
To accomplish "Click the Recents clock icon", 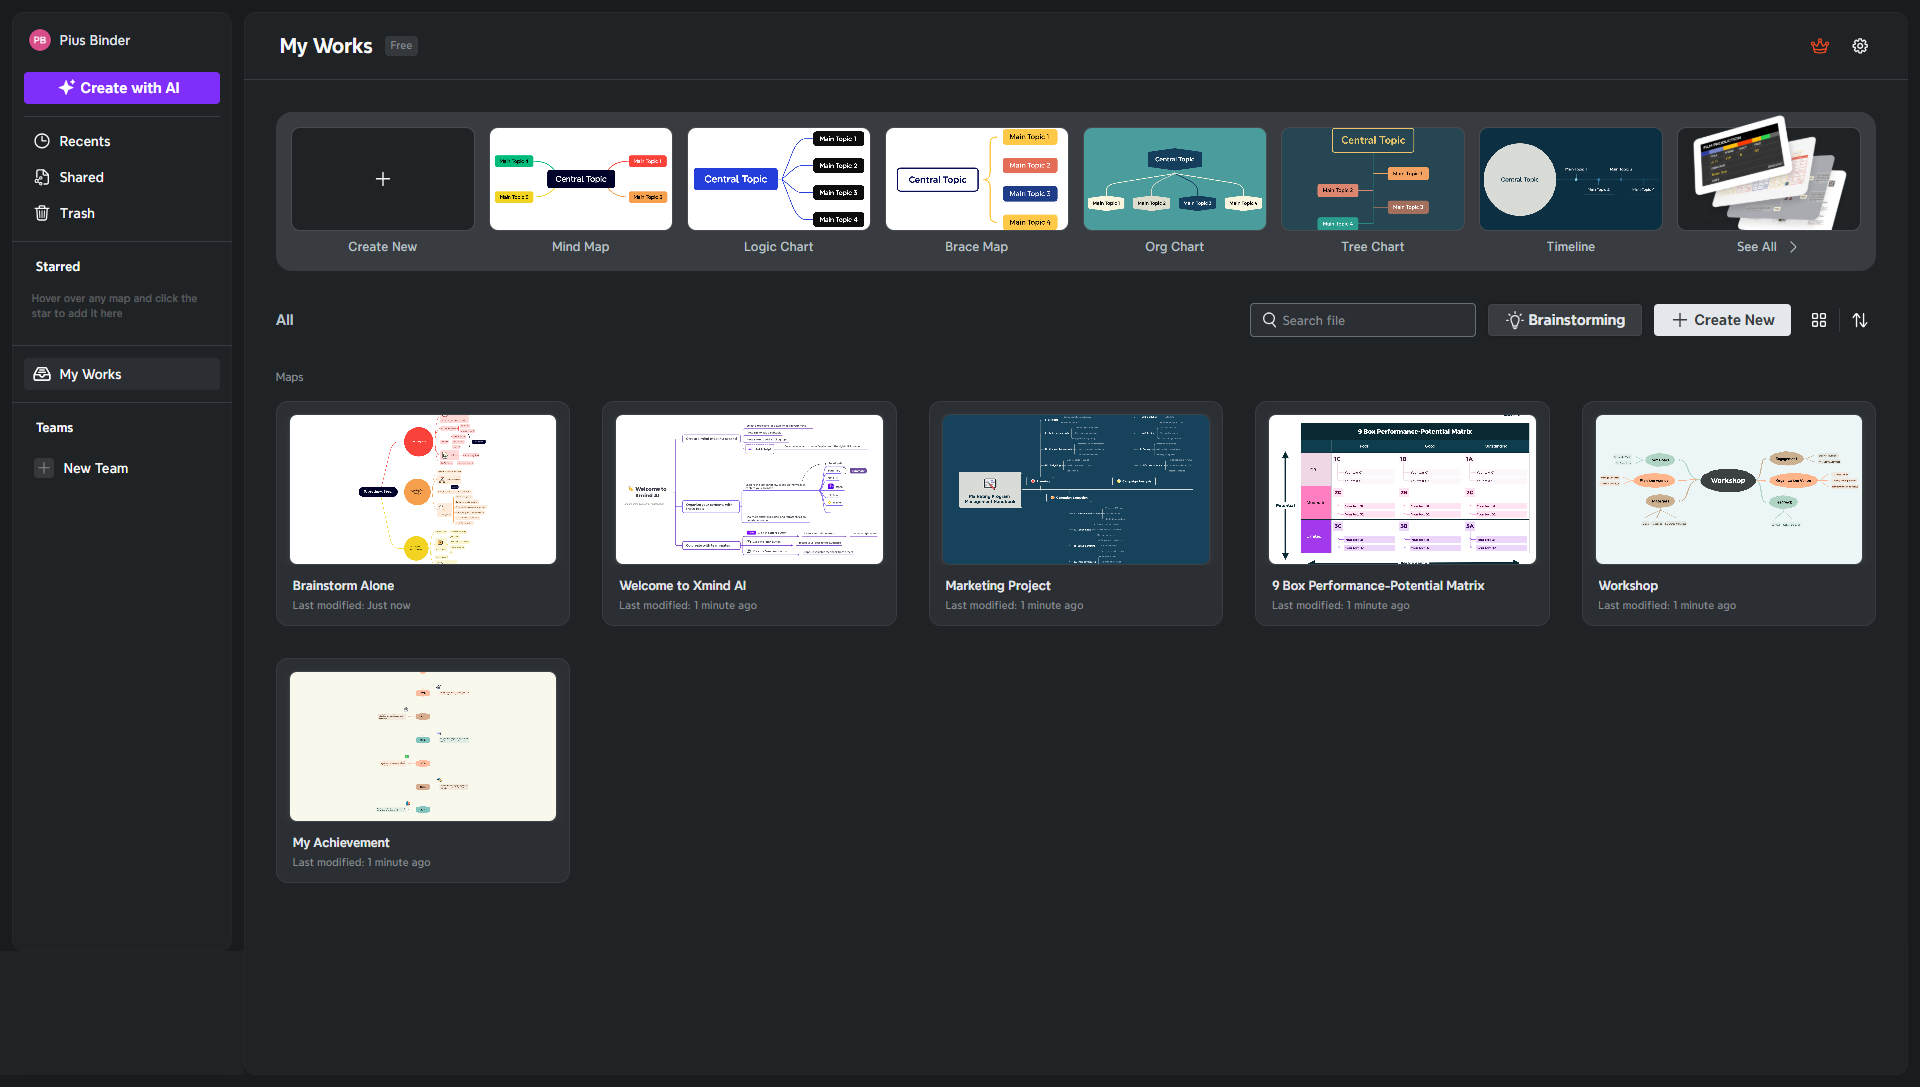I will pos(42,141).
